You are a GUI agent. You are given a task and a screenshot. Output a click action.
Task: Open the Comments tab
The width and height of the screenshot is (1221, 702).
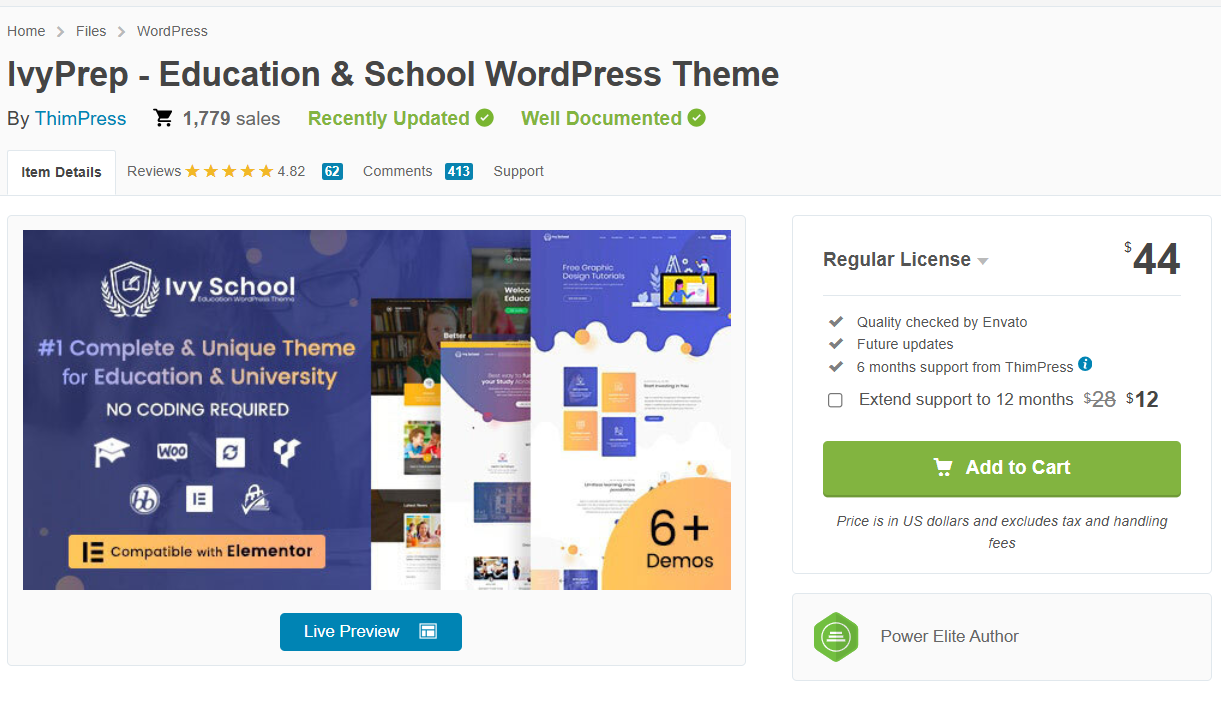click(397, 171)
